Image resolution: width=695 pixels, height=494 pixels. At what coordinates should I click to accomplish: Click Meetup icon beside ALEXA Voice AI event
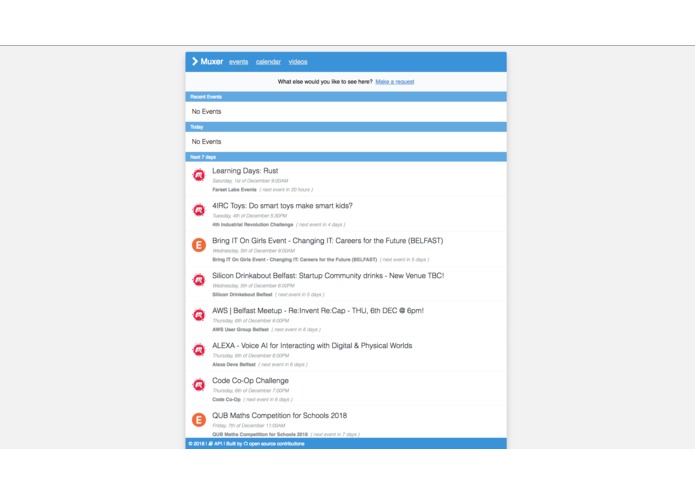(x=199, y=350)
